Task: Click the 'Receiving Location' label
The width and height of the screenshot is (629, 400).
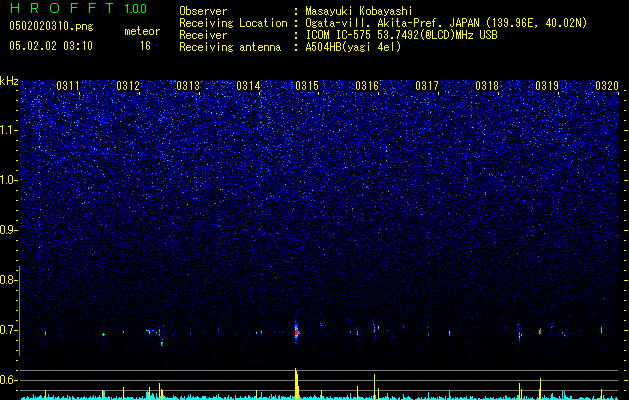Action: click(233, 23)
